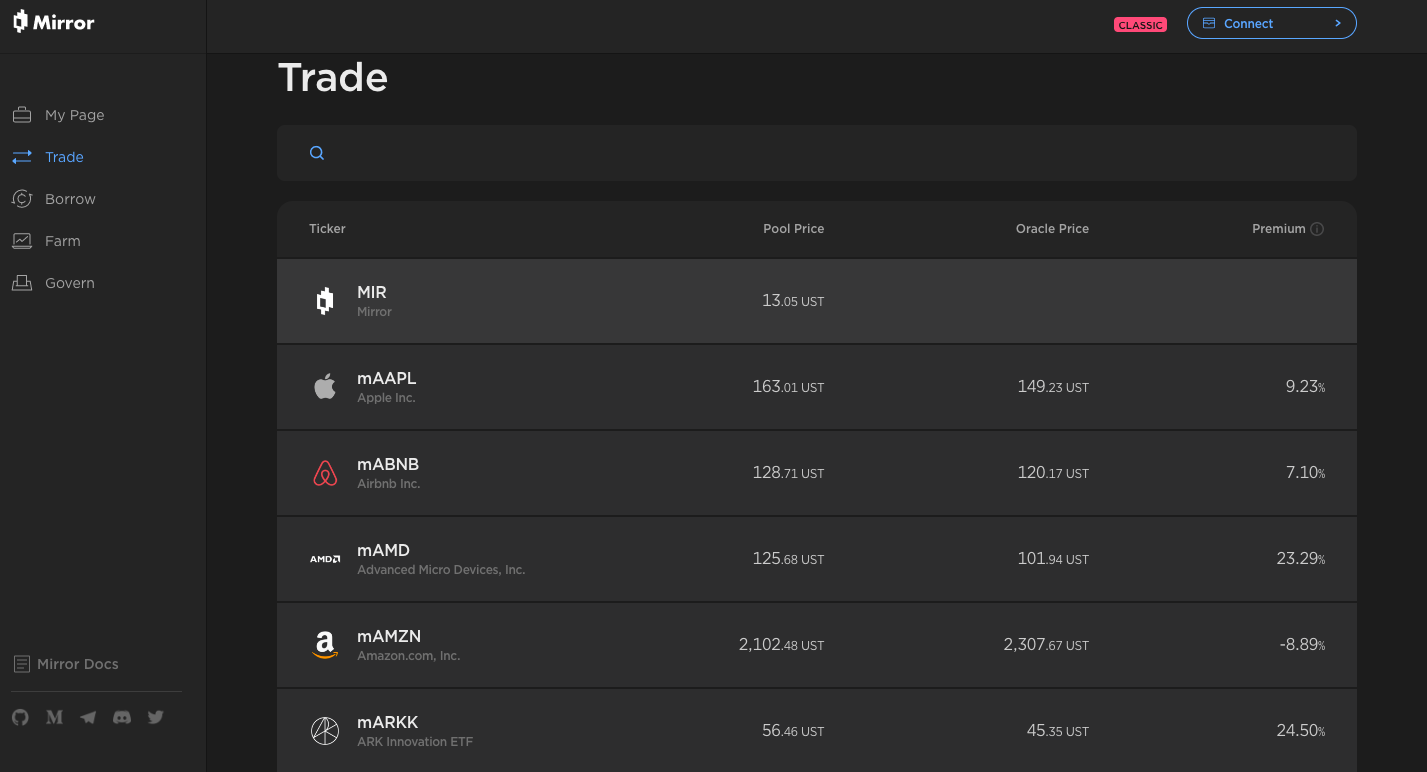Open the Borrow section
The height and width of the screenshot is (772, 1427).
70,199
